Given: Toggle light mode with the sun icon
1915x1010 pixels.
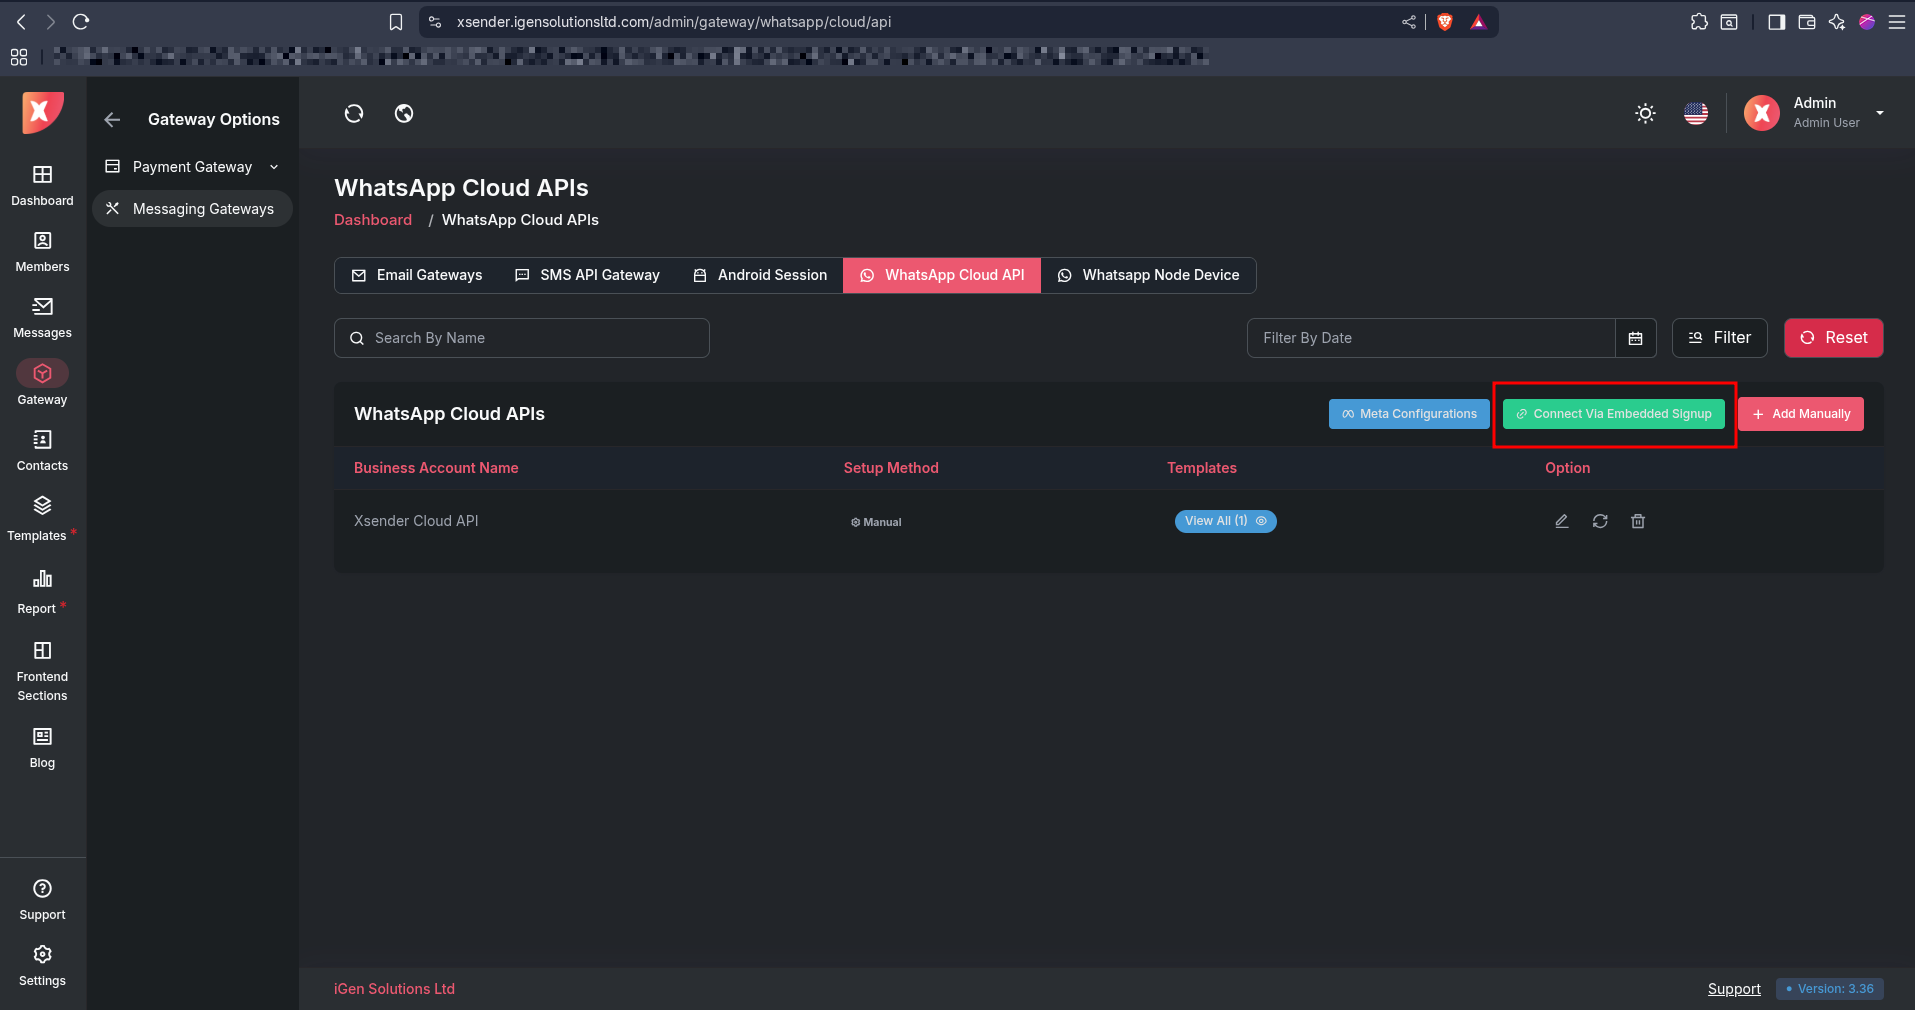Looking at the screenshot, I should pos(1645,113).
